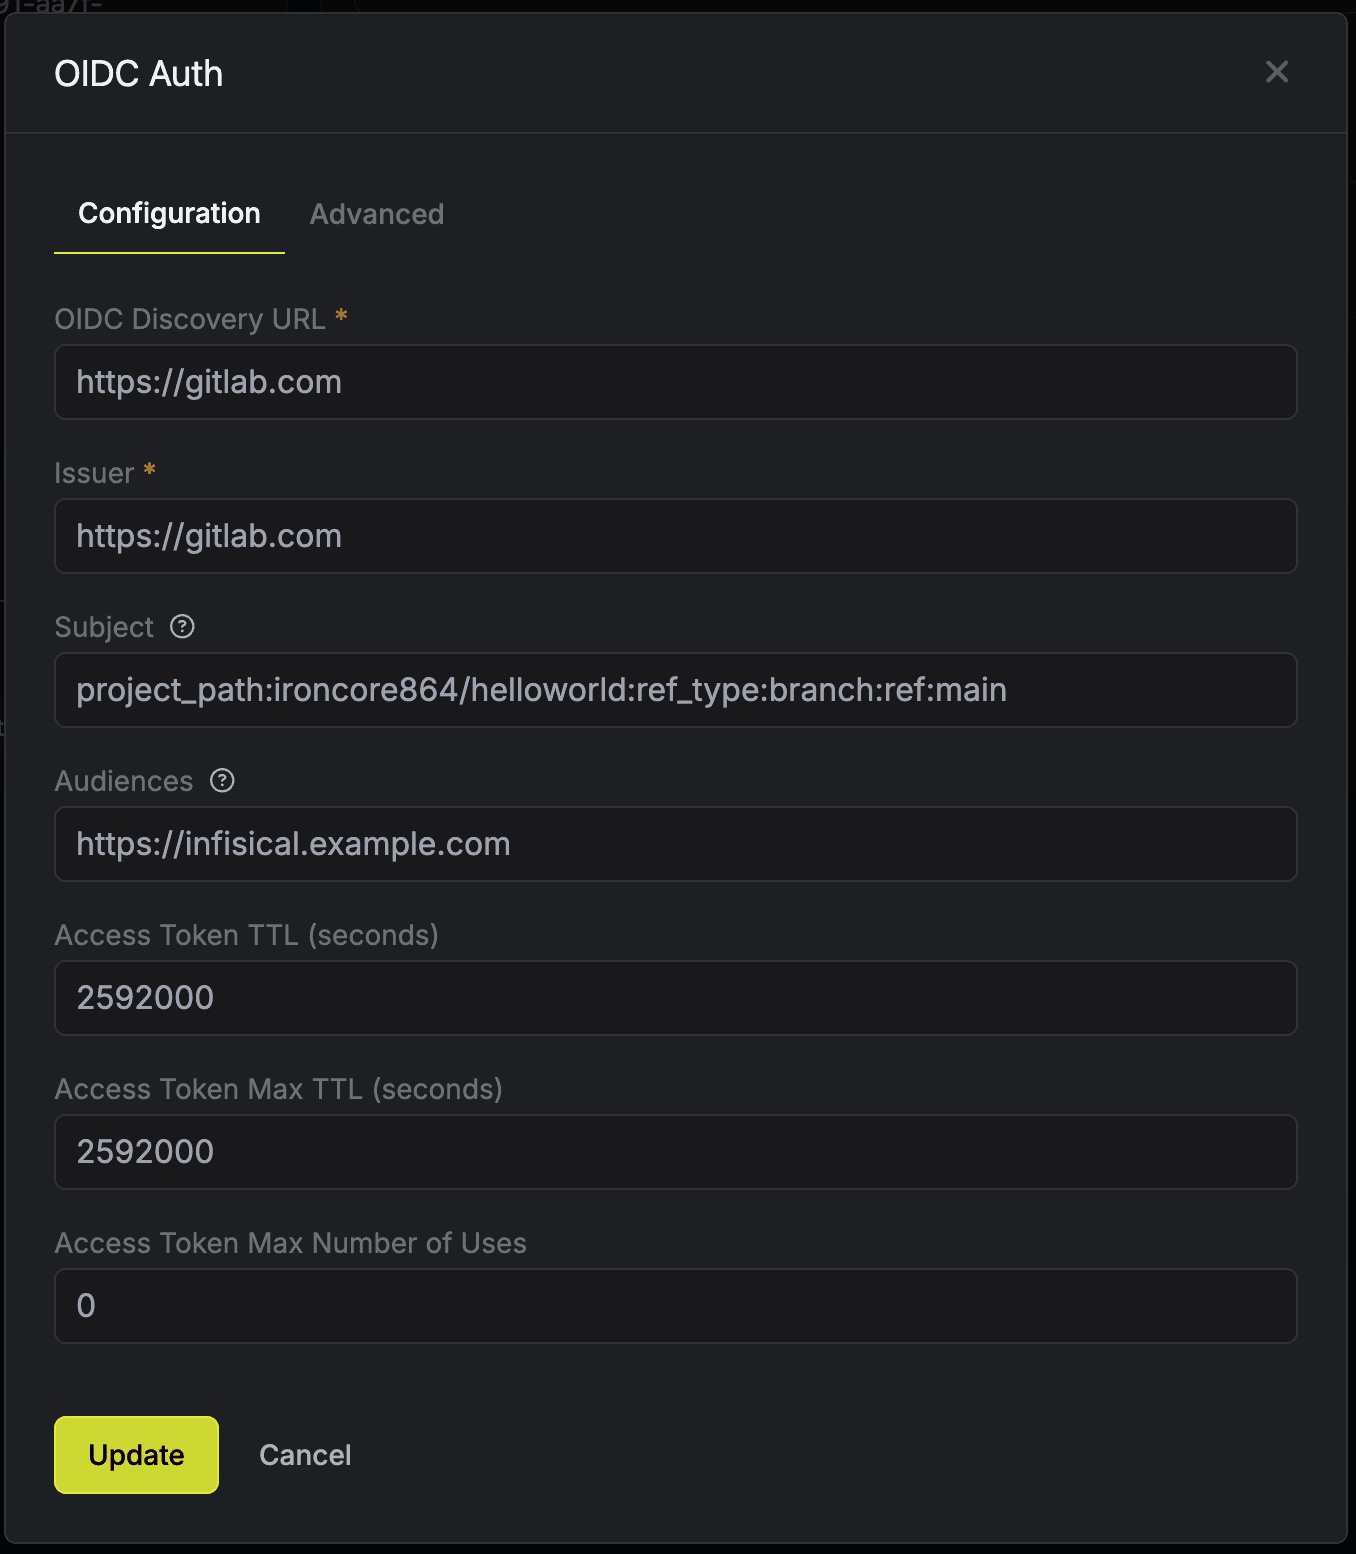This screenshot has height=1554, width=1356.
Task: Click the https://gitlab.com Issuer value
Action: (x=207, y=536)
